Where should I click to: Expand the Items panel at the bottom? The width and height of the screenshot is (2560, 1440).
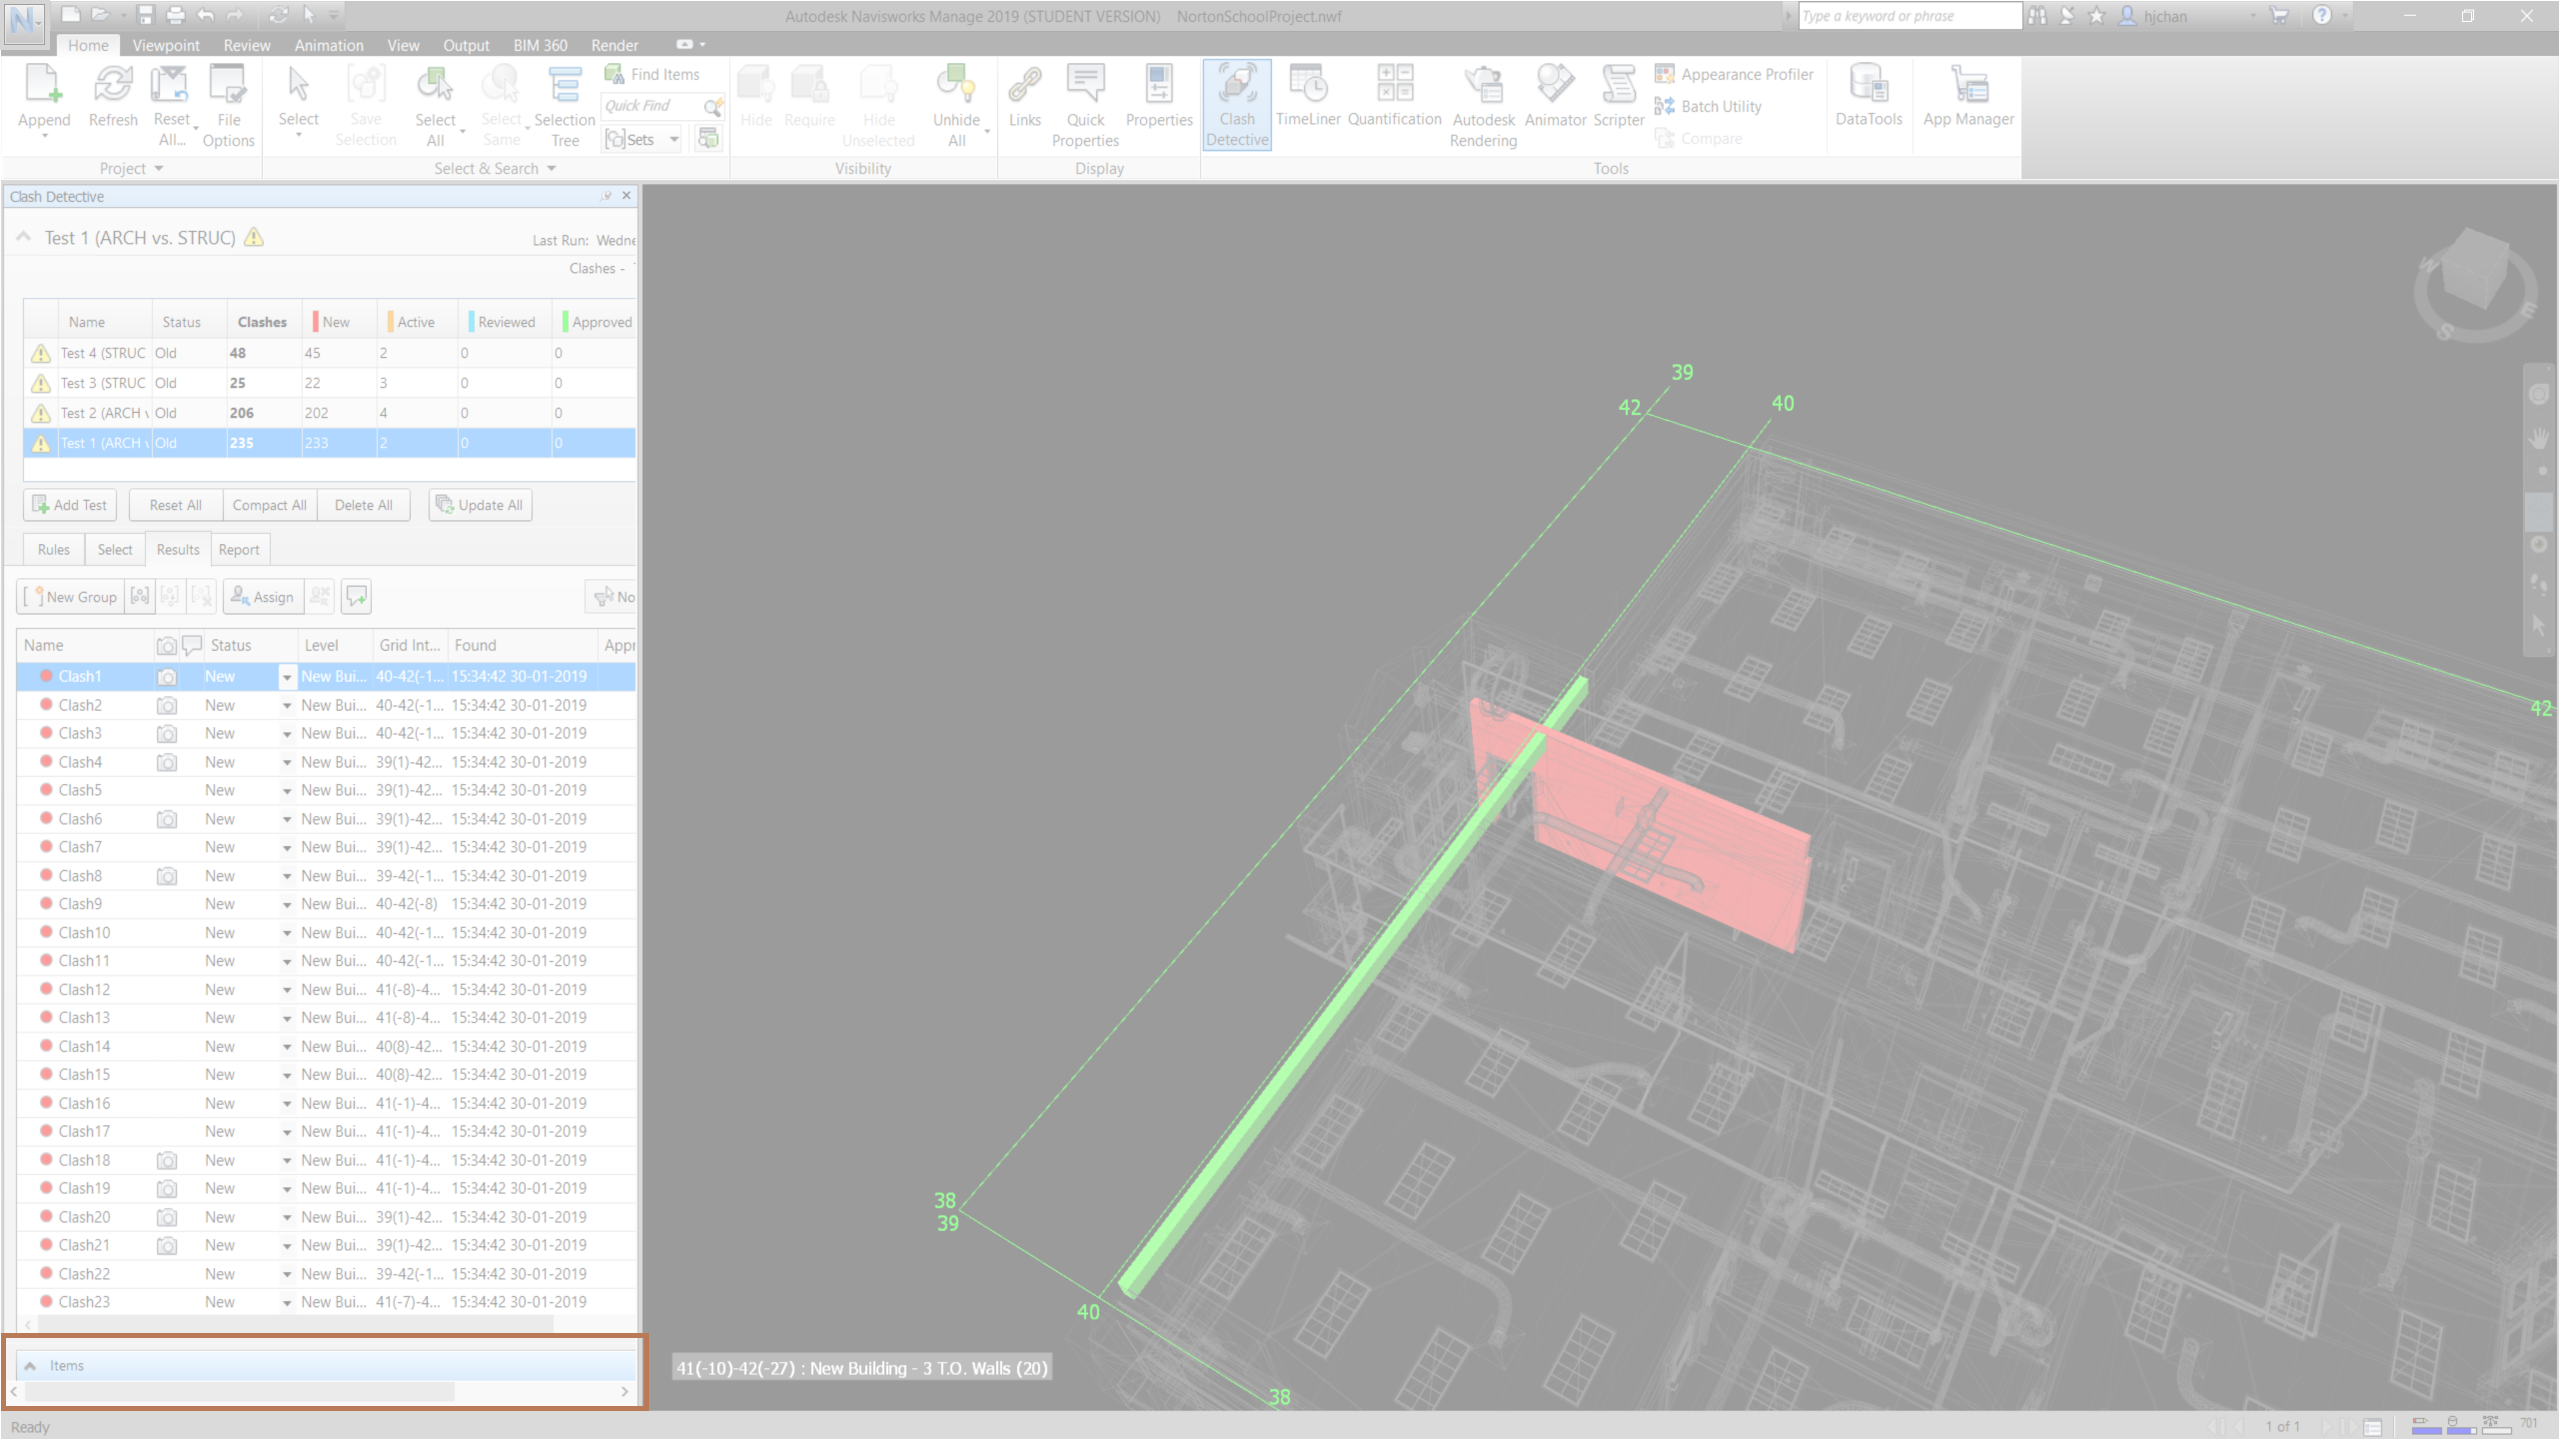tap(31, 1365)
